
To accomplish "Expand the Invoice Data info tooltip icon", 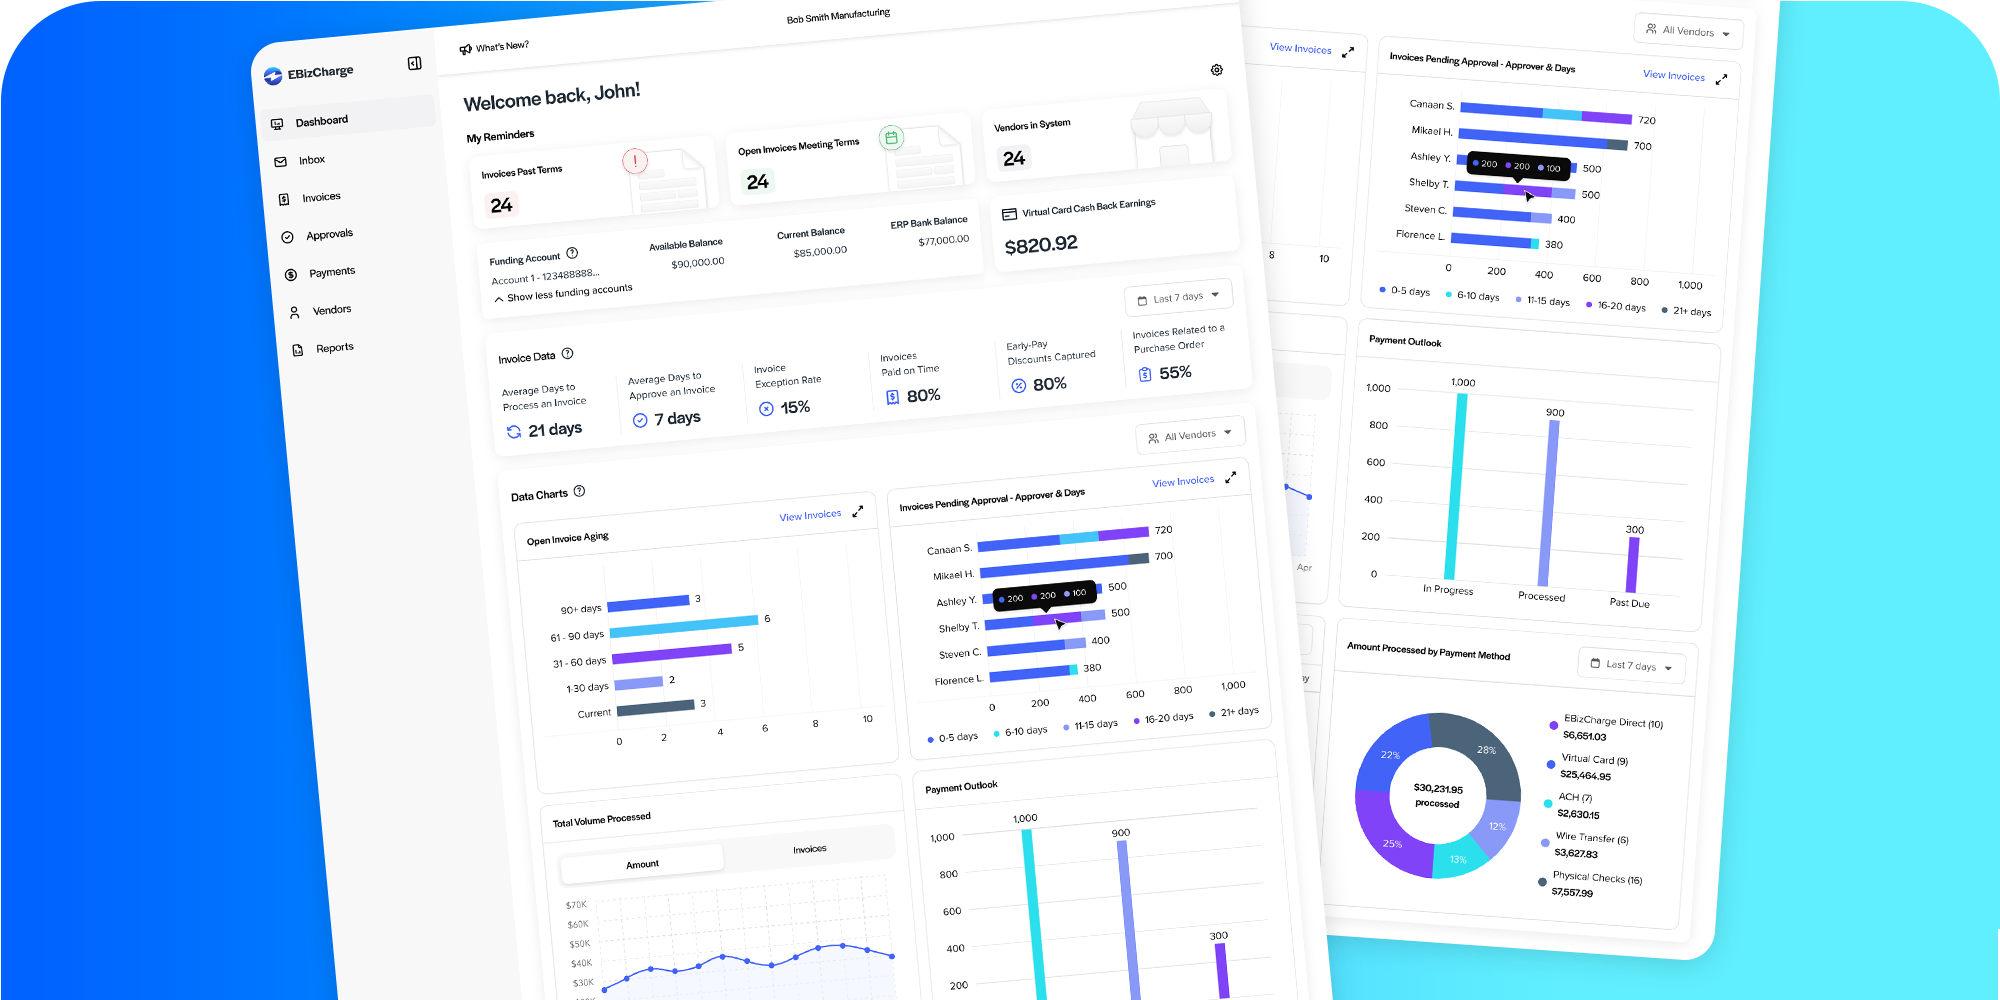I will point(568,353).
